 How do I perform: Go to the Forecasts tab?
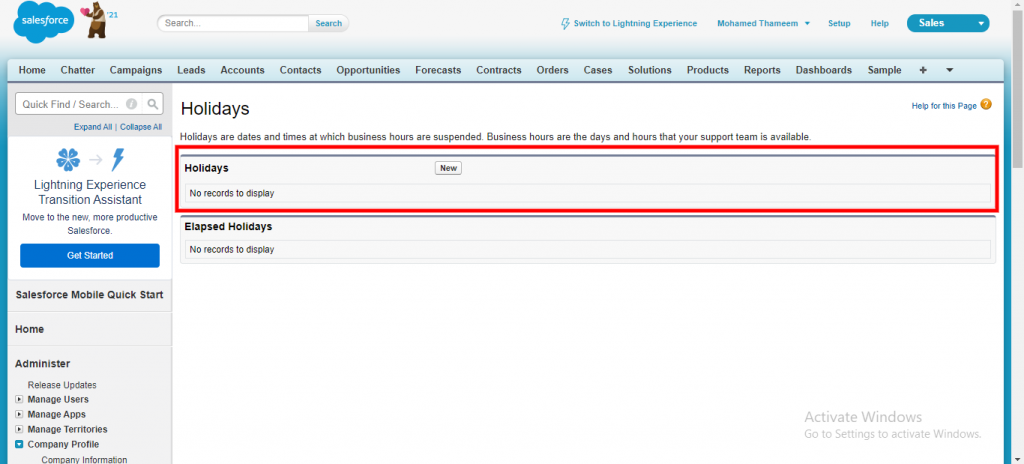438,70
